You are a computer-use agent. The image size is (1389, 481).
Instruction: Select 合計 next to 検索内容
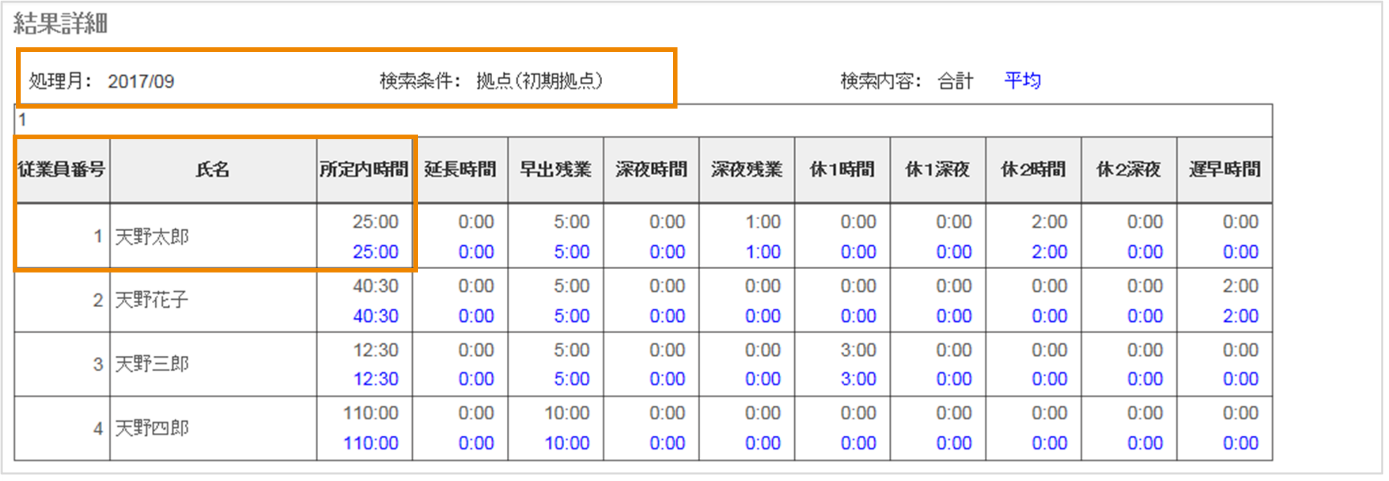tap(955, 81)
